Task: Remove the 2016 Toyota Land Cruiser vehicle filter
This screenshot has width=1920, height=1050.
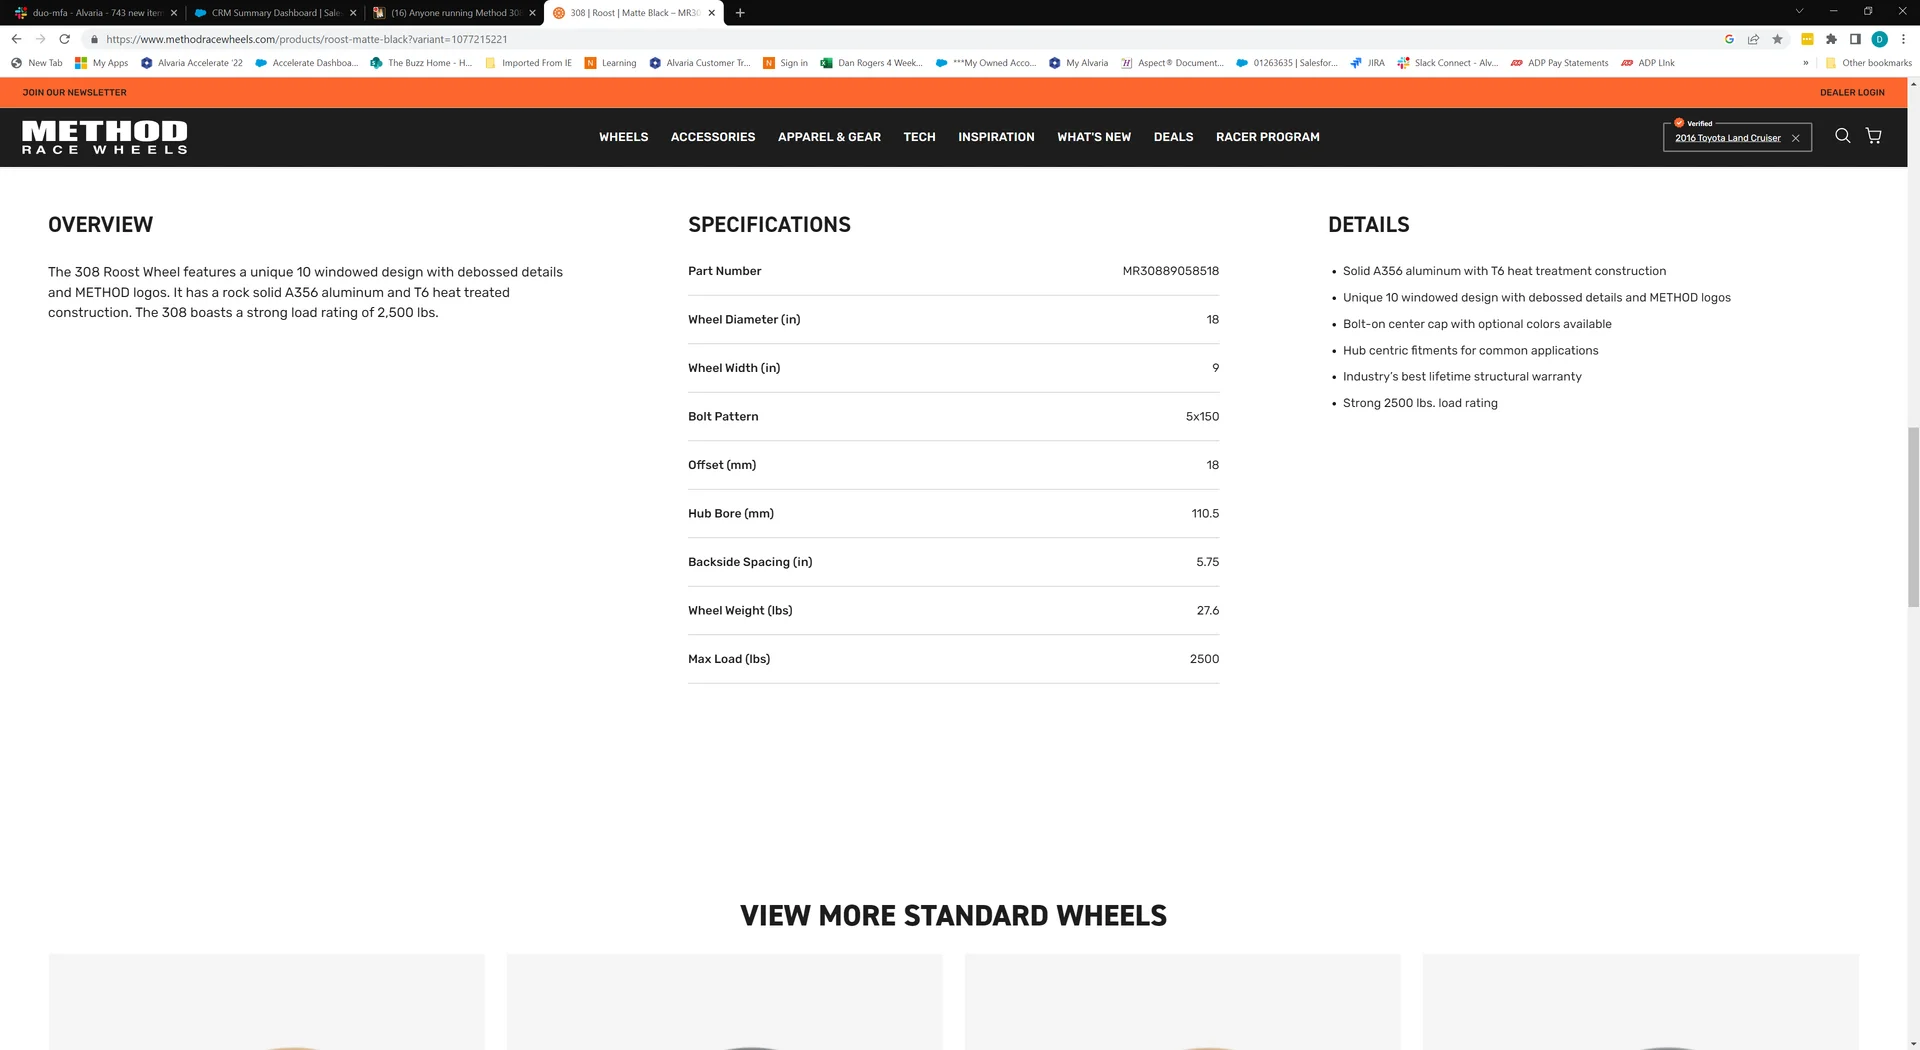Action: [1796, 138]
